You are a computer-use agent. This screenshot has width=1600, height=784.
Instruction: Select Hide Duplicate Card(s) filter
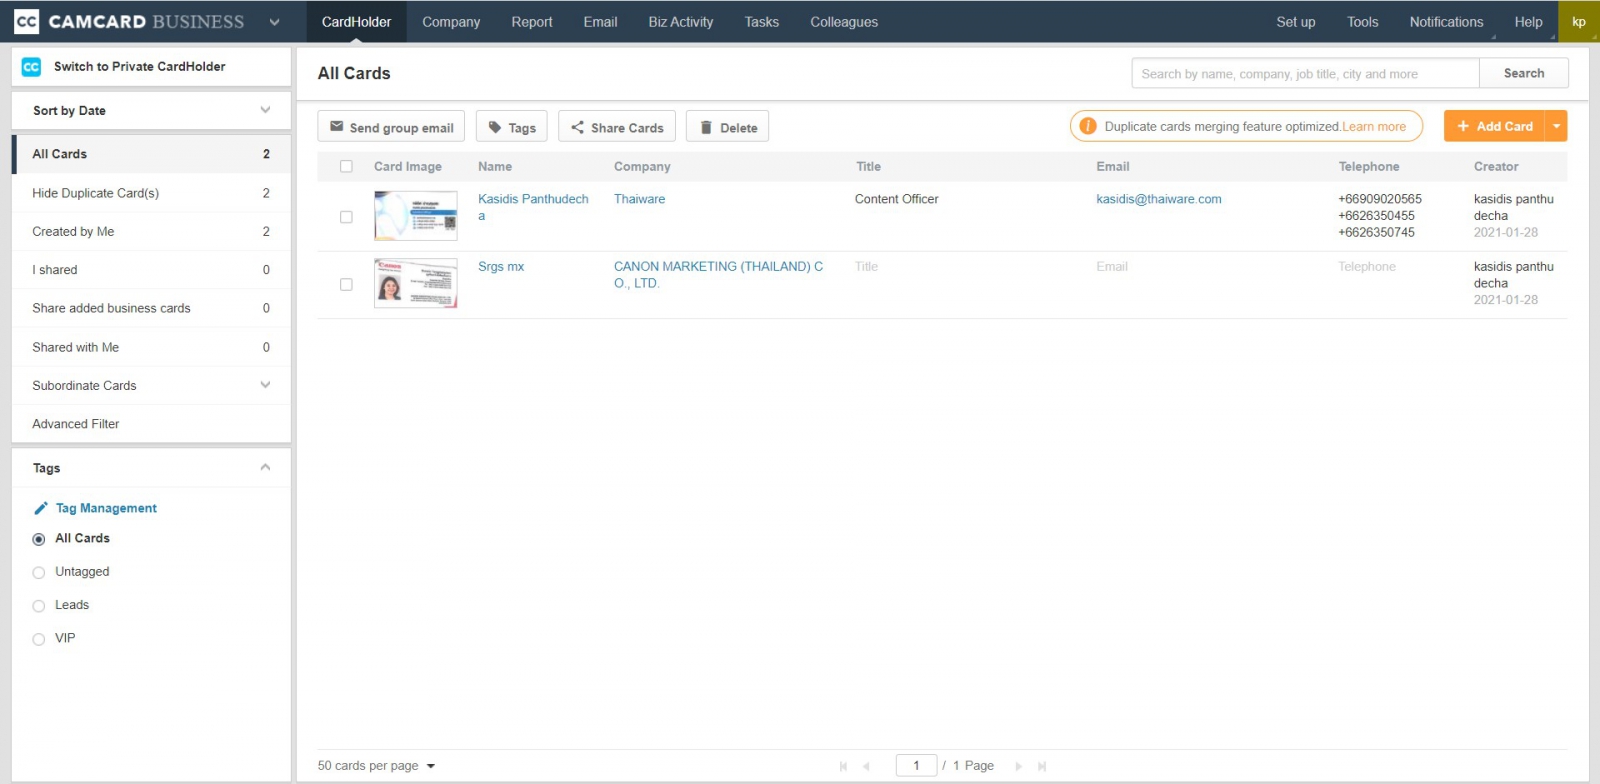tap(151, 193)
